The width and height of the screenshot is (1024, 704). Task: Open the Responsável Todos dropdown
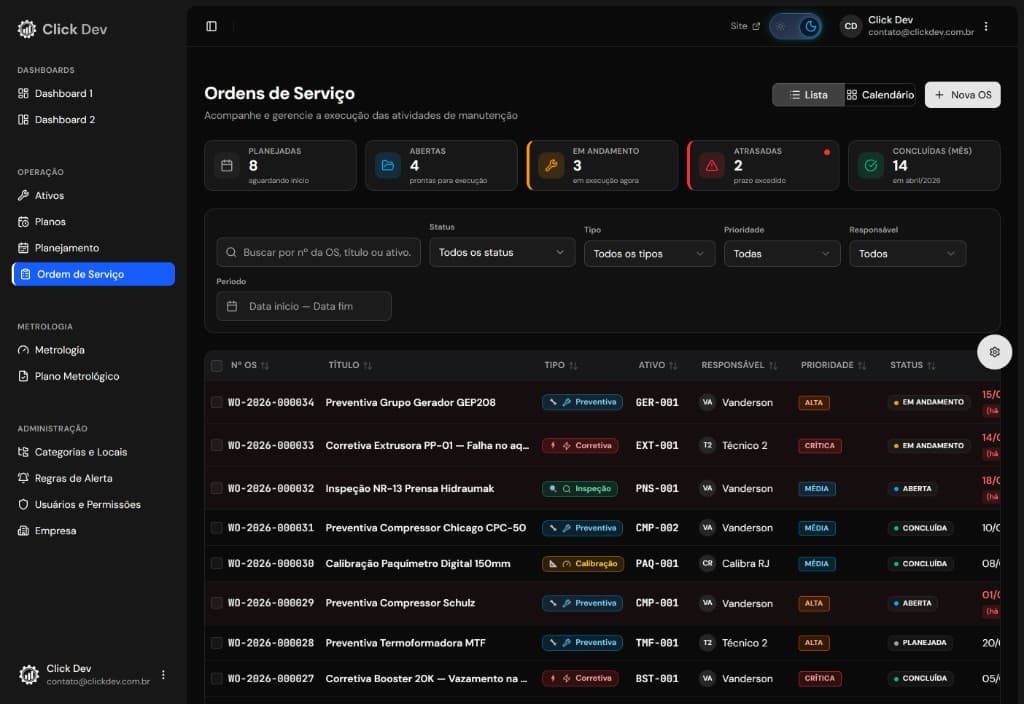(x=907, y=253)
